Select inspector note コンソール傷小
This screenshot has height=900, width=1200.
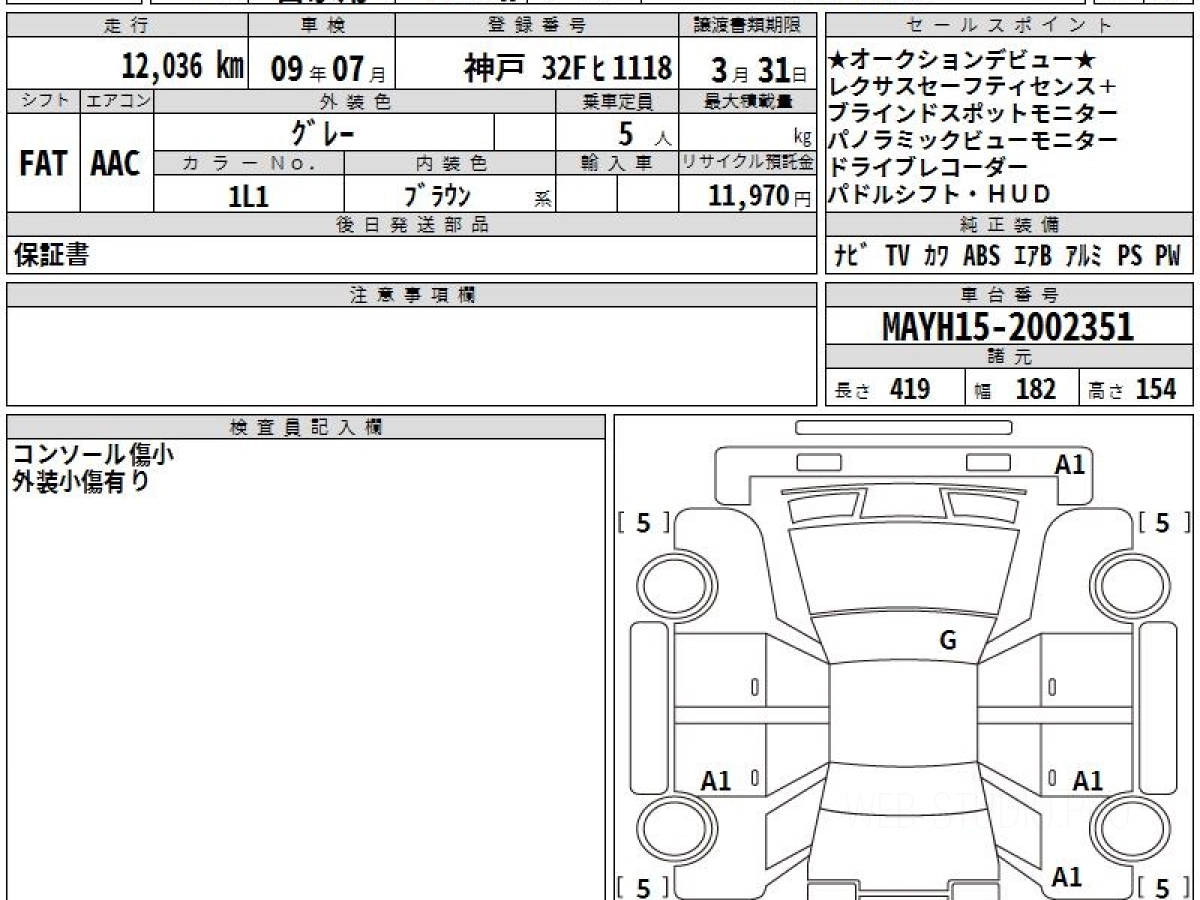click(x=93, y=455)
